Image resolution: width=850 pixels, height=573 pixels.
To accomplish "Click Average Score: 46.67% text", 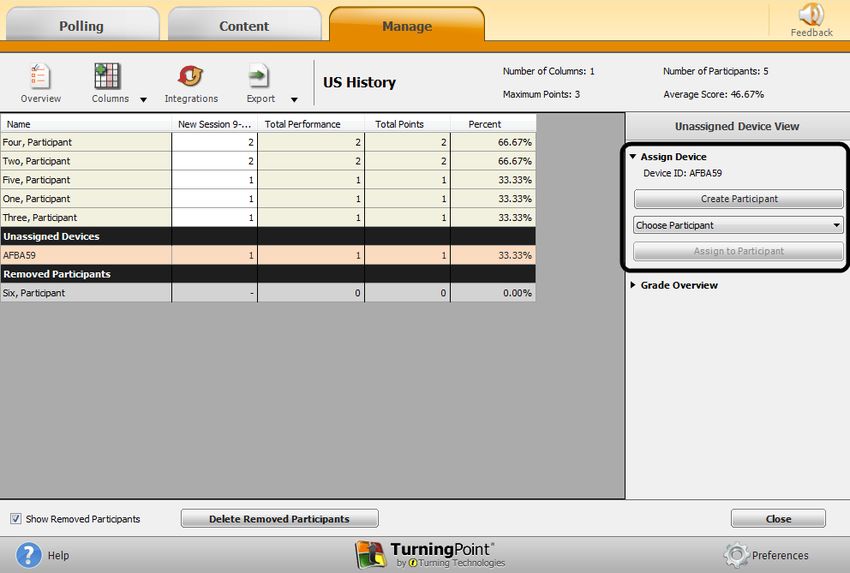I will tap(713, 94).
